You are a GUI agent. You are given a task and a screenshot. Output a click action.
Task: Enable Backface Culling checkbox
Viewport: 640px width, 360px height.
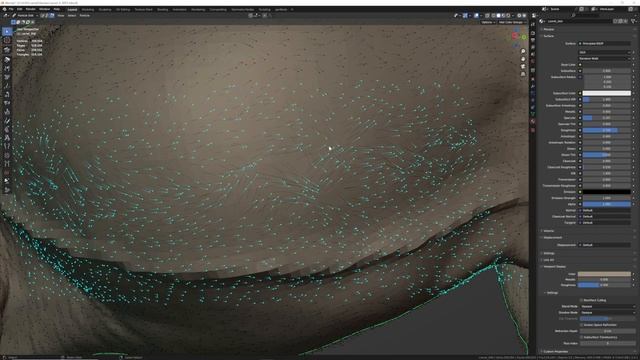click(x=581, y=300)
